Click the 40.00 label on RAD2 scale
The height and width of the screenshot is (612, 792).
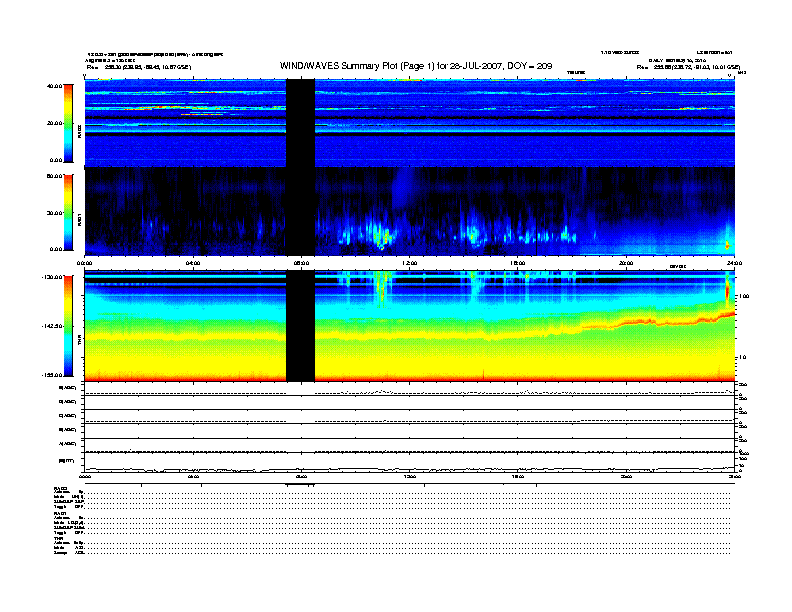coord(54,86)
